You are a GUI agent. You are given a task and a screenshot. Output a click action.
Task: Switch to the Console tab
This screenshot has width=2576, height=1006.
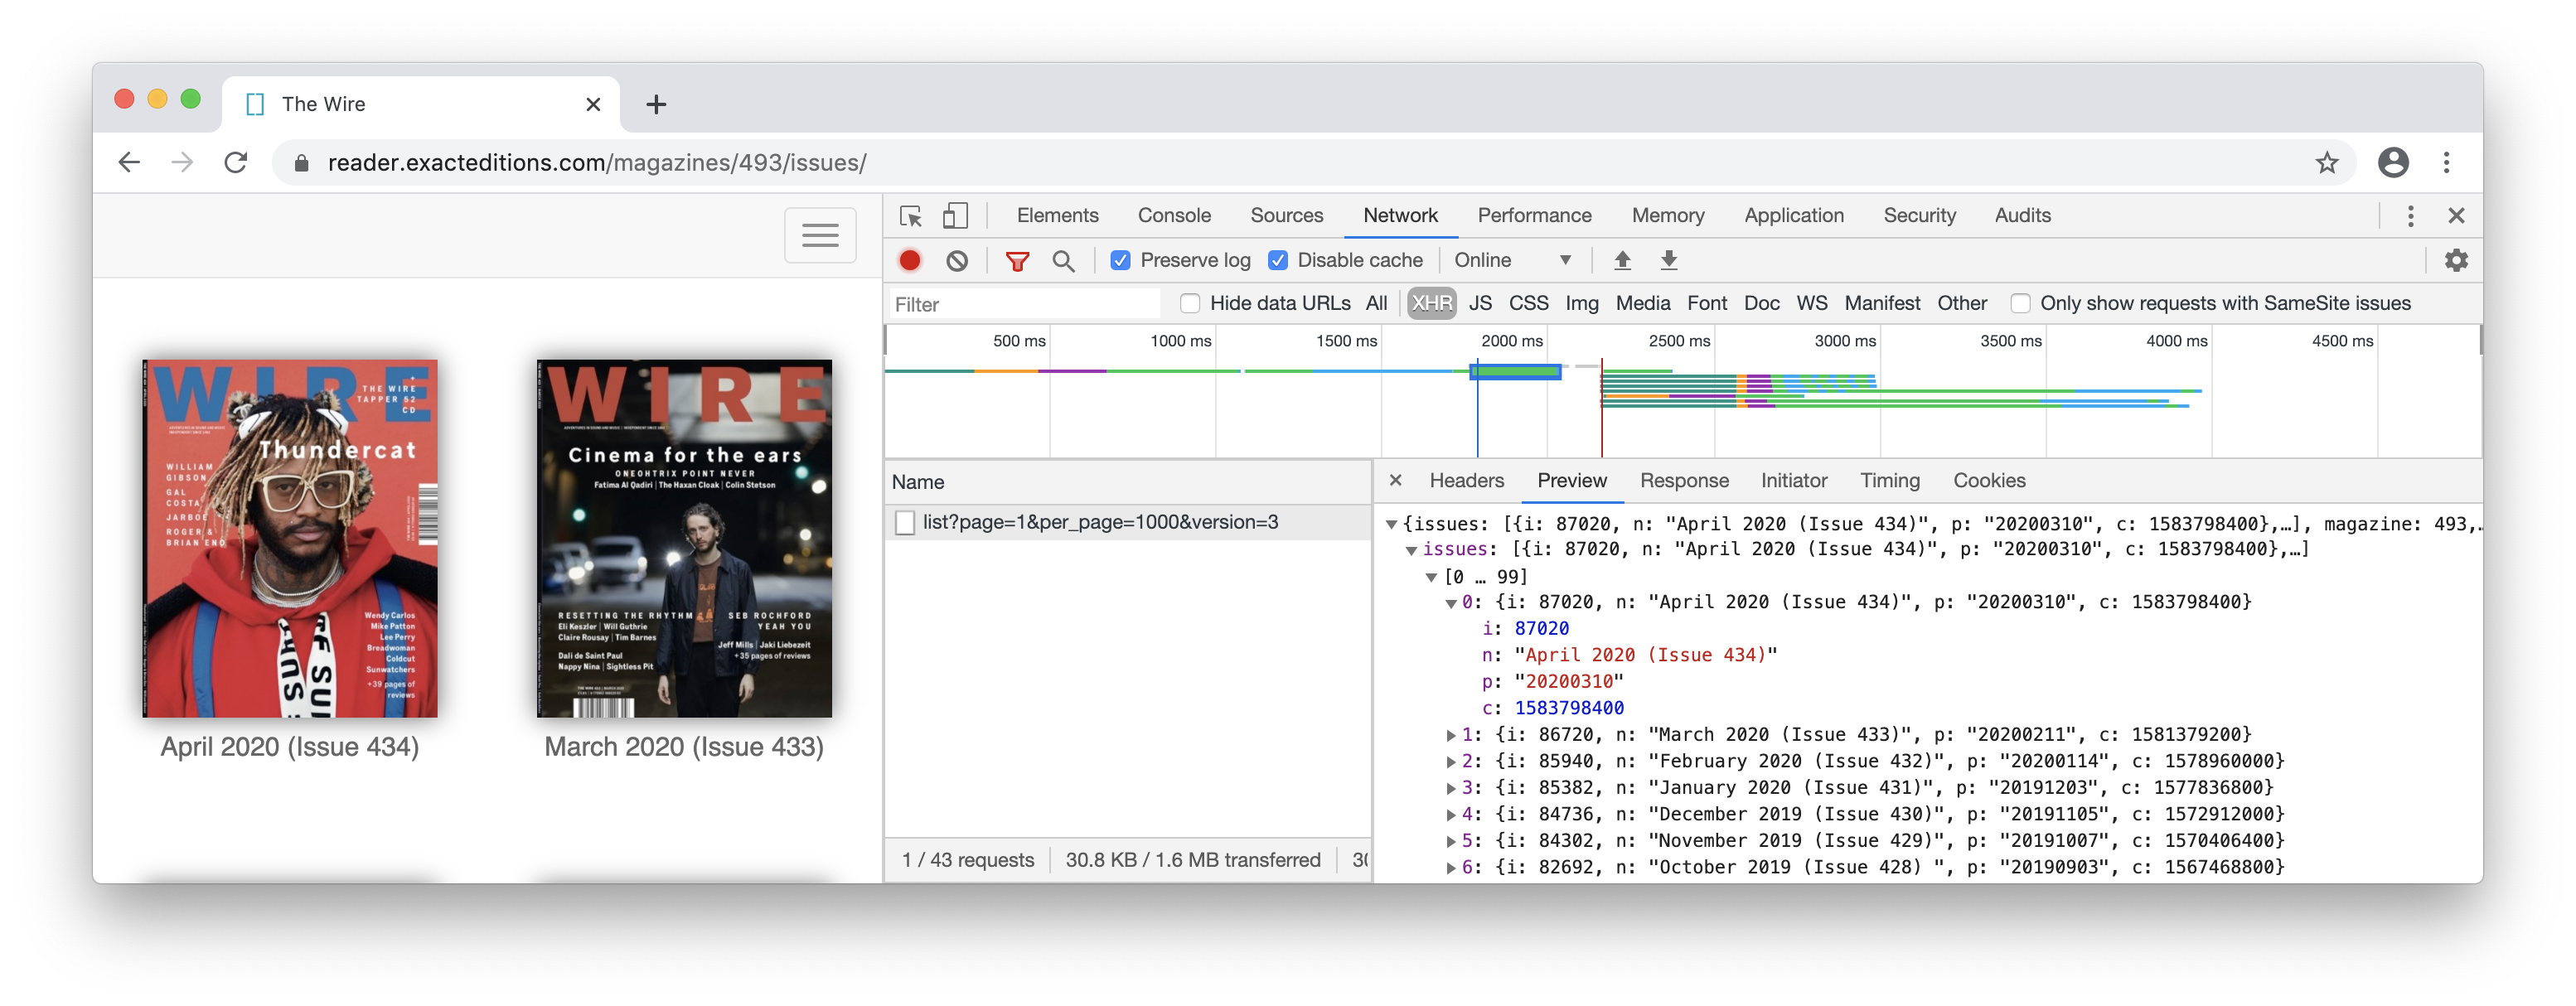pos(1174,216)
